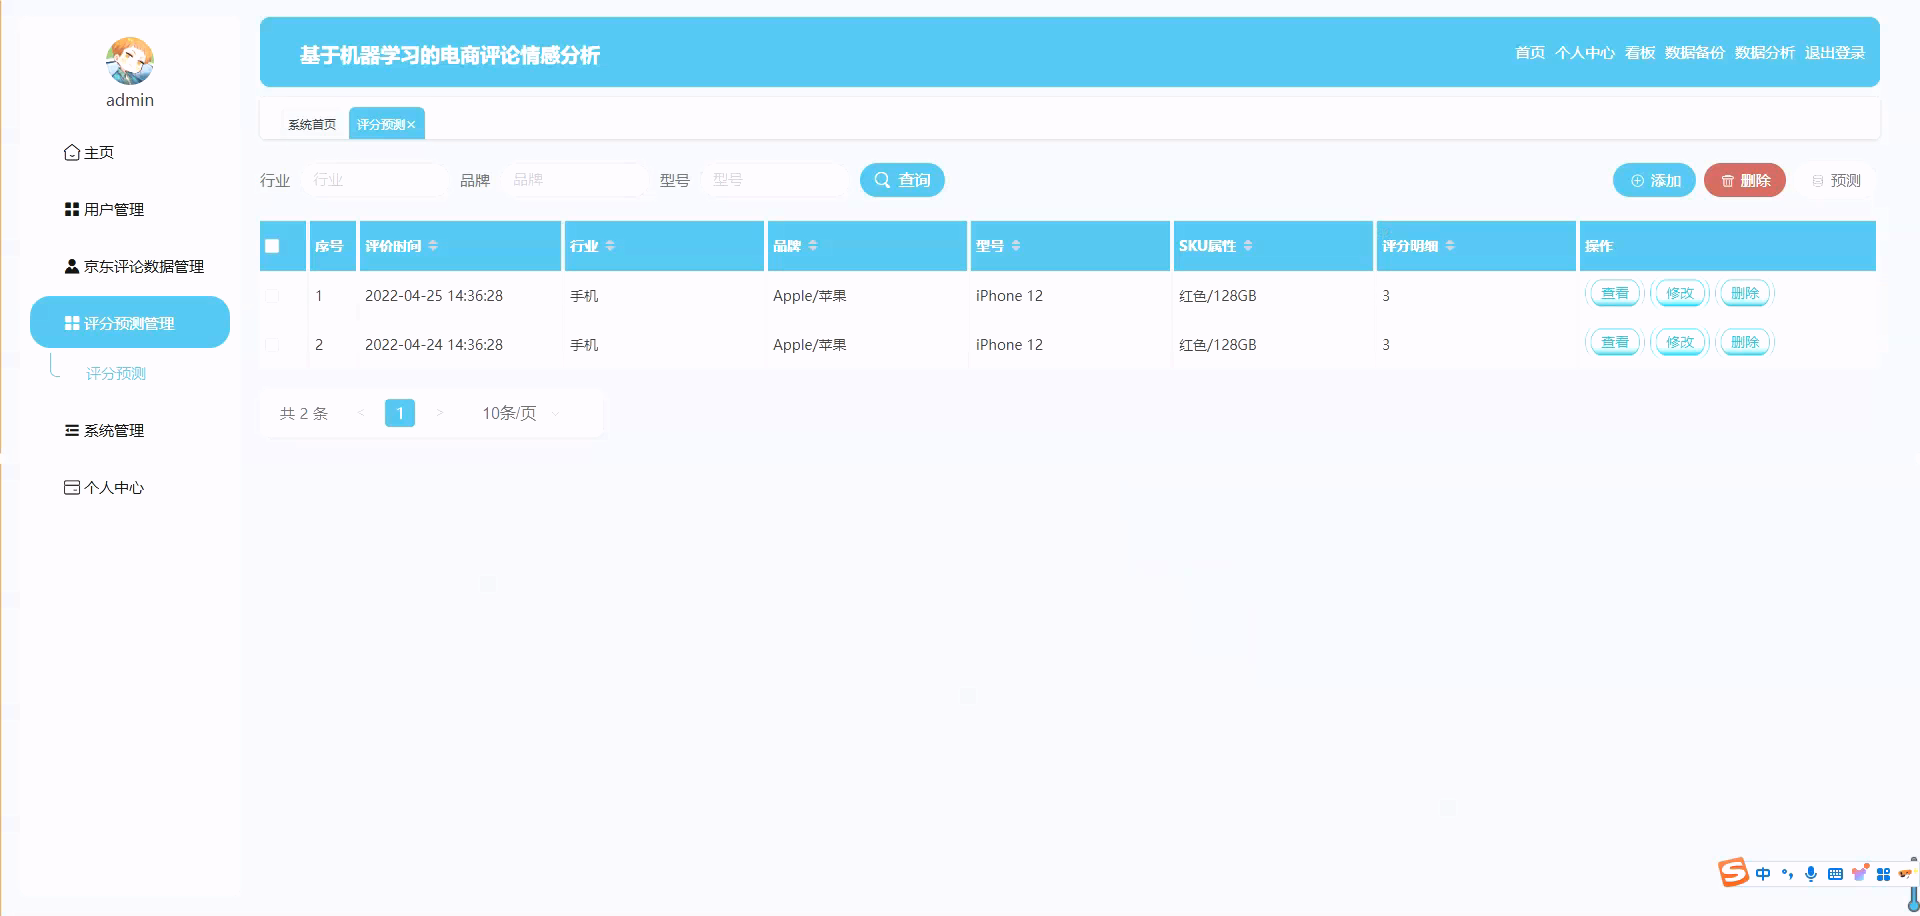This screenshot has width=1920, height=916.
Task: Open the Sogou toolbox grid icon
Action: [x=1883, y=874]
